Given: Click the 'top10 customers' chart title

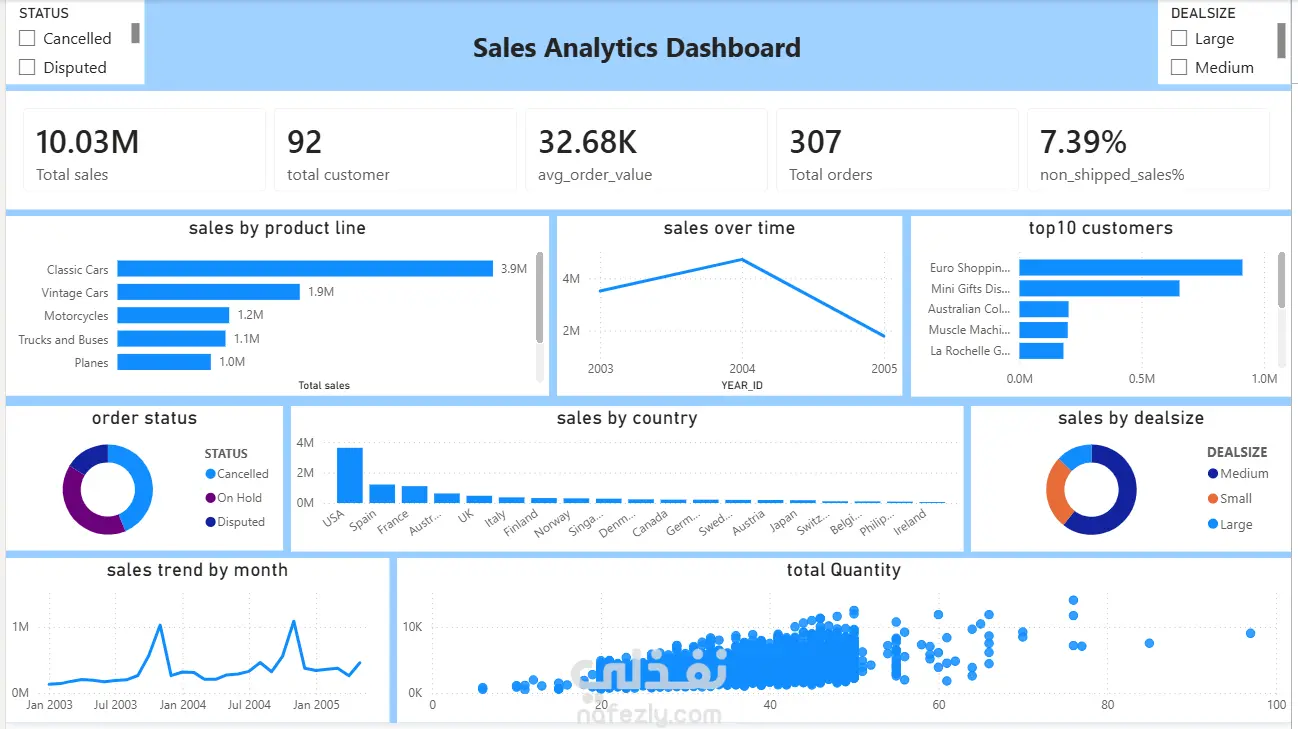Looking at the screenshot, I should [x=1100, y=228].
